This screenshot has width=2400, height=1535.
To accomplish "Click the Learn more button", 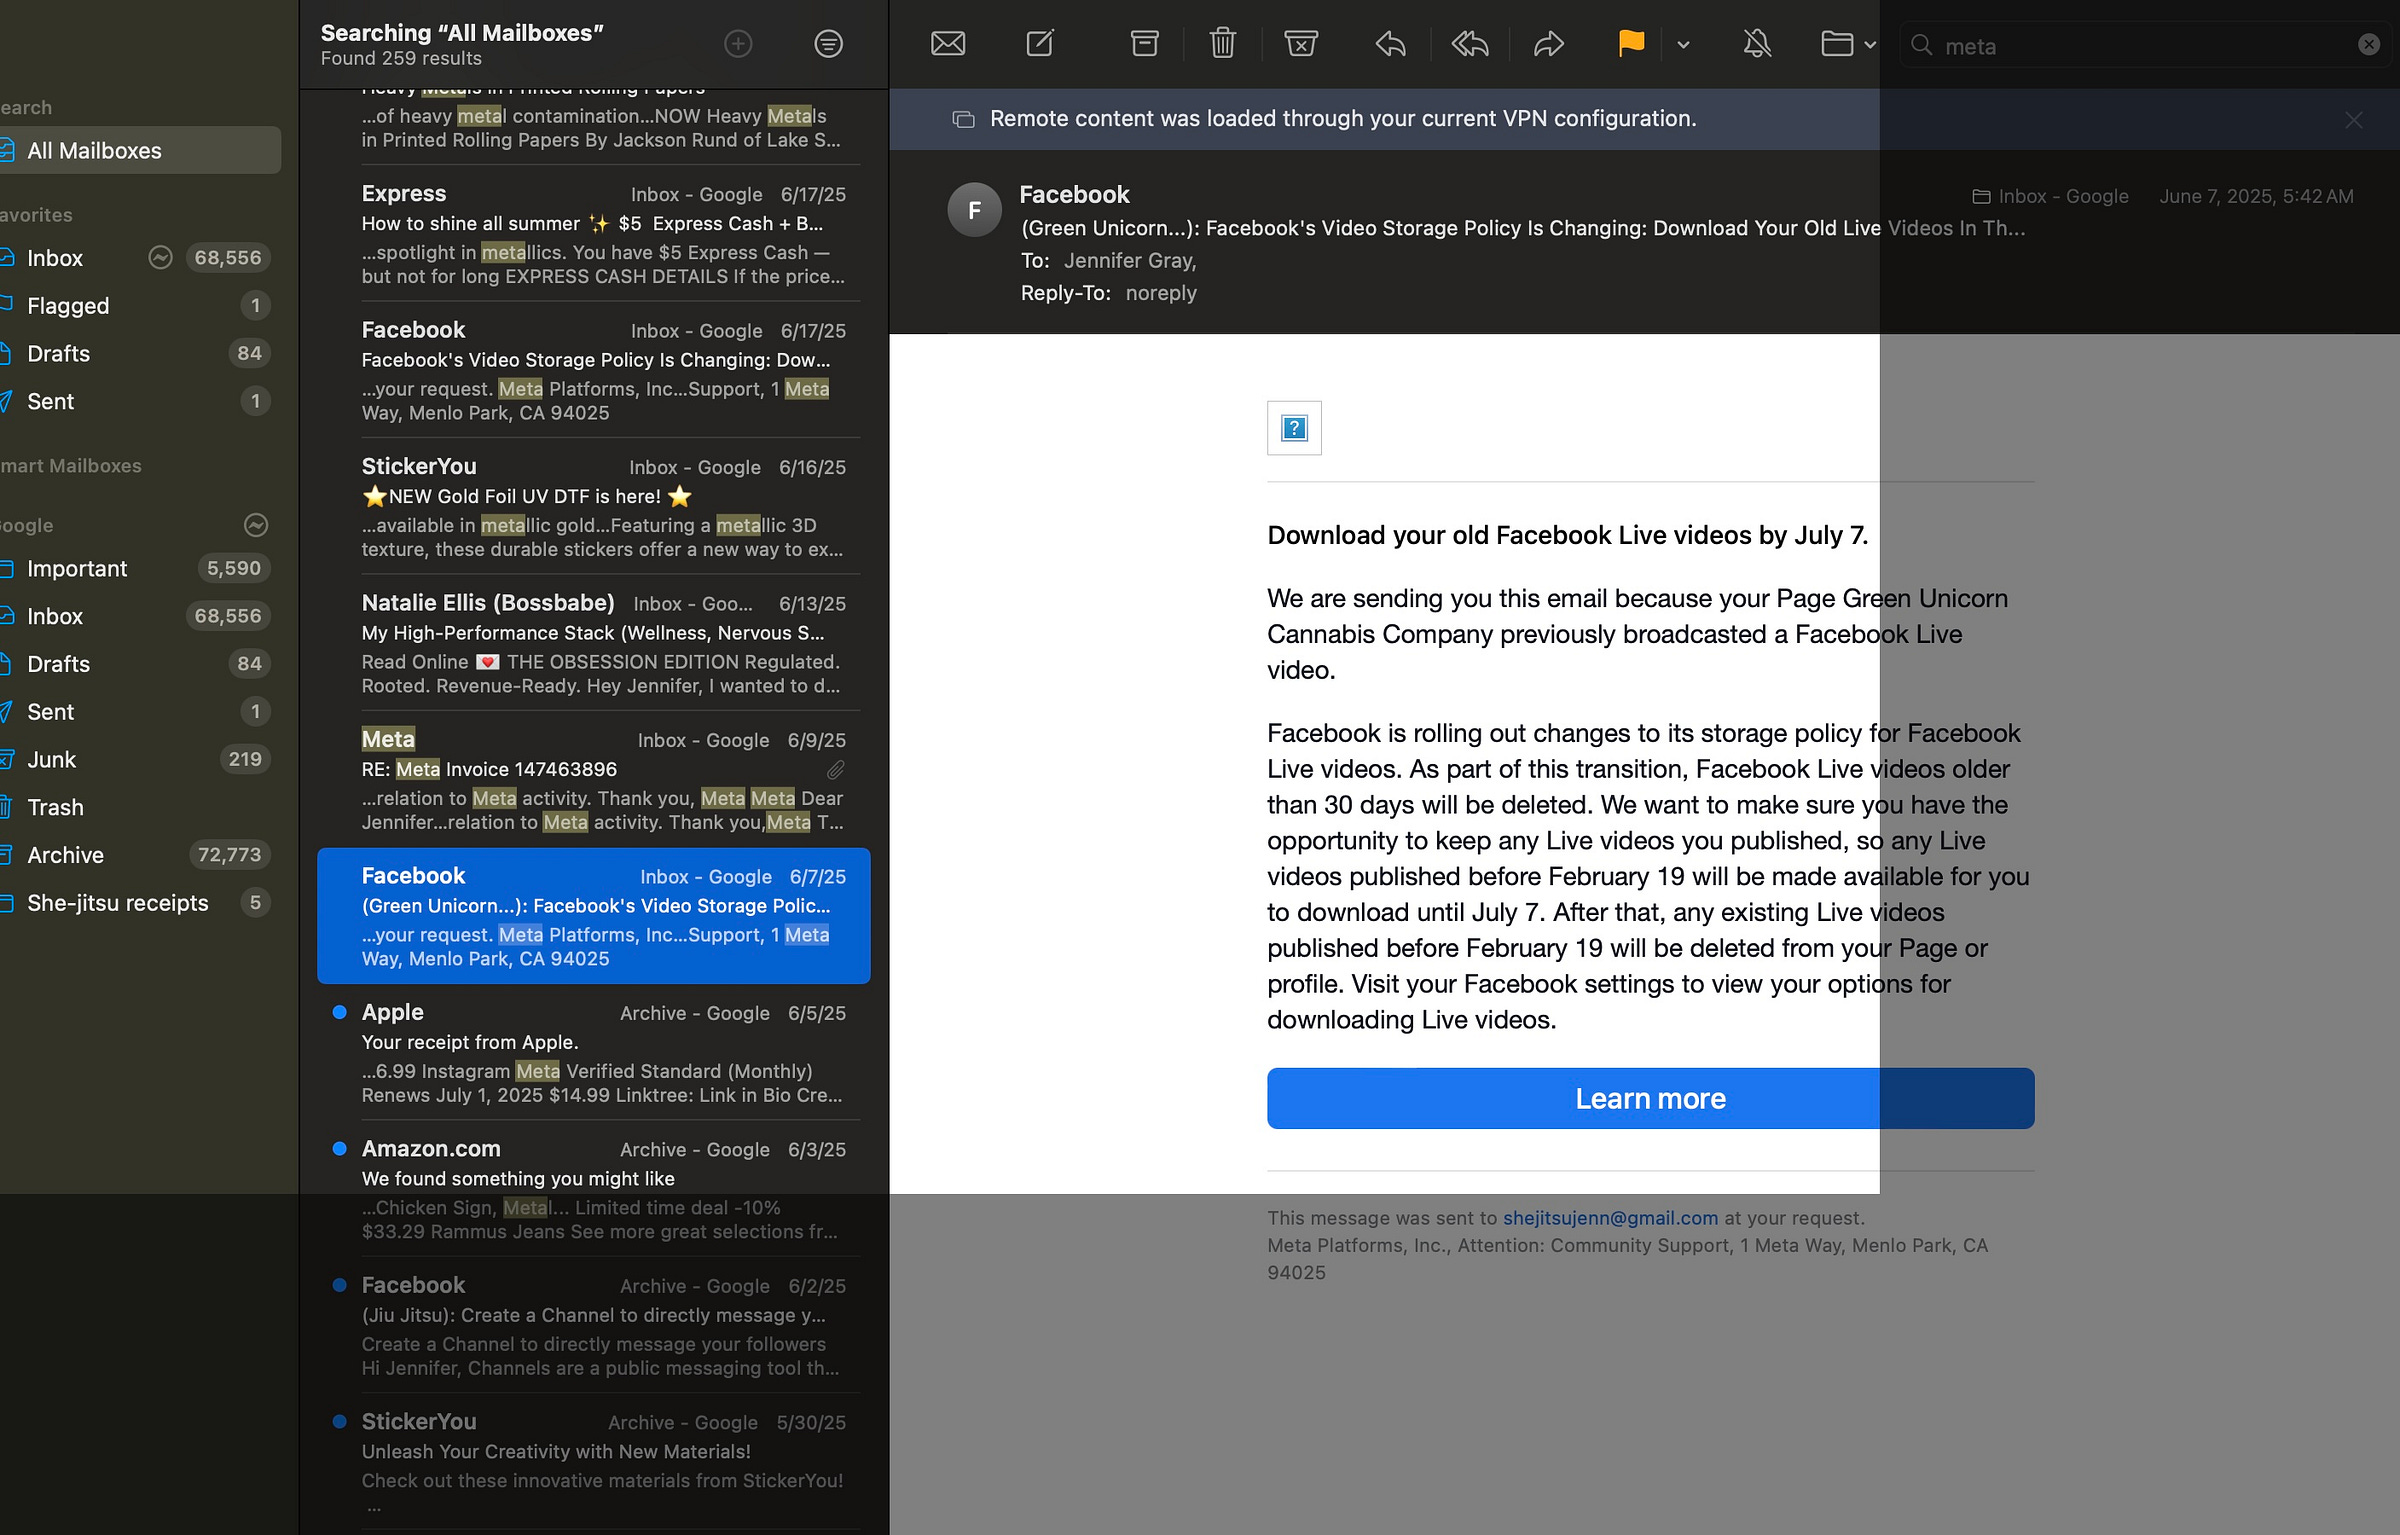I will click(1650, 1098).
